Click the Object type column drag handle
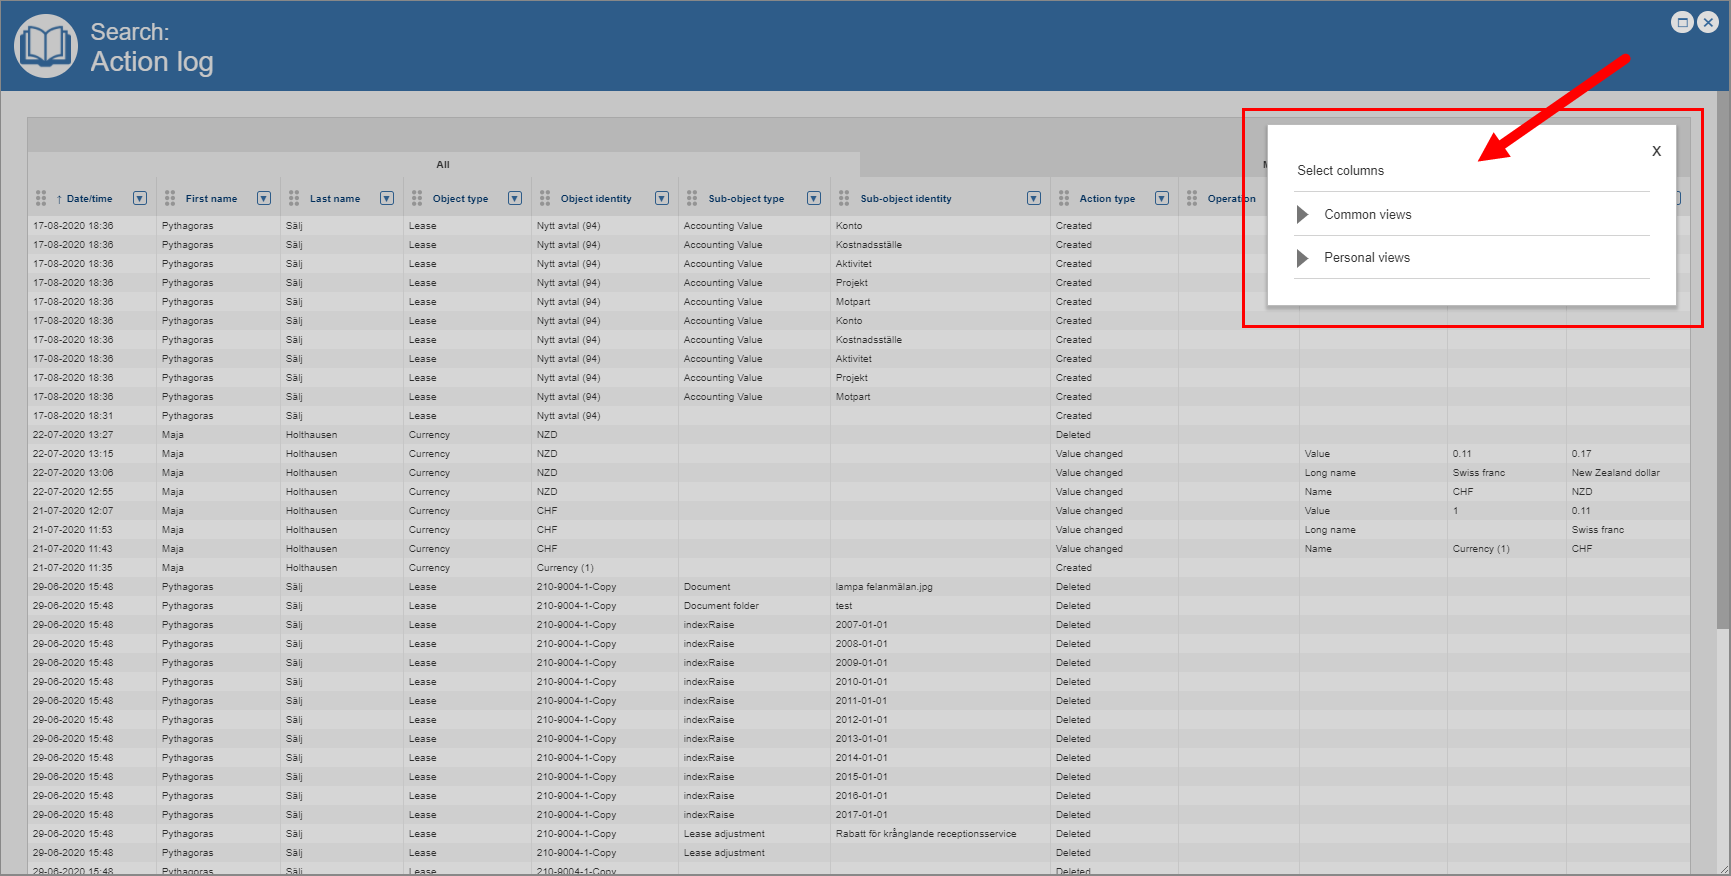1731x876 pixels. pos(417,198)
